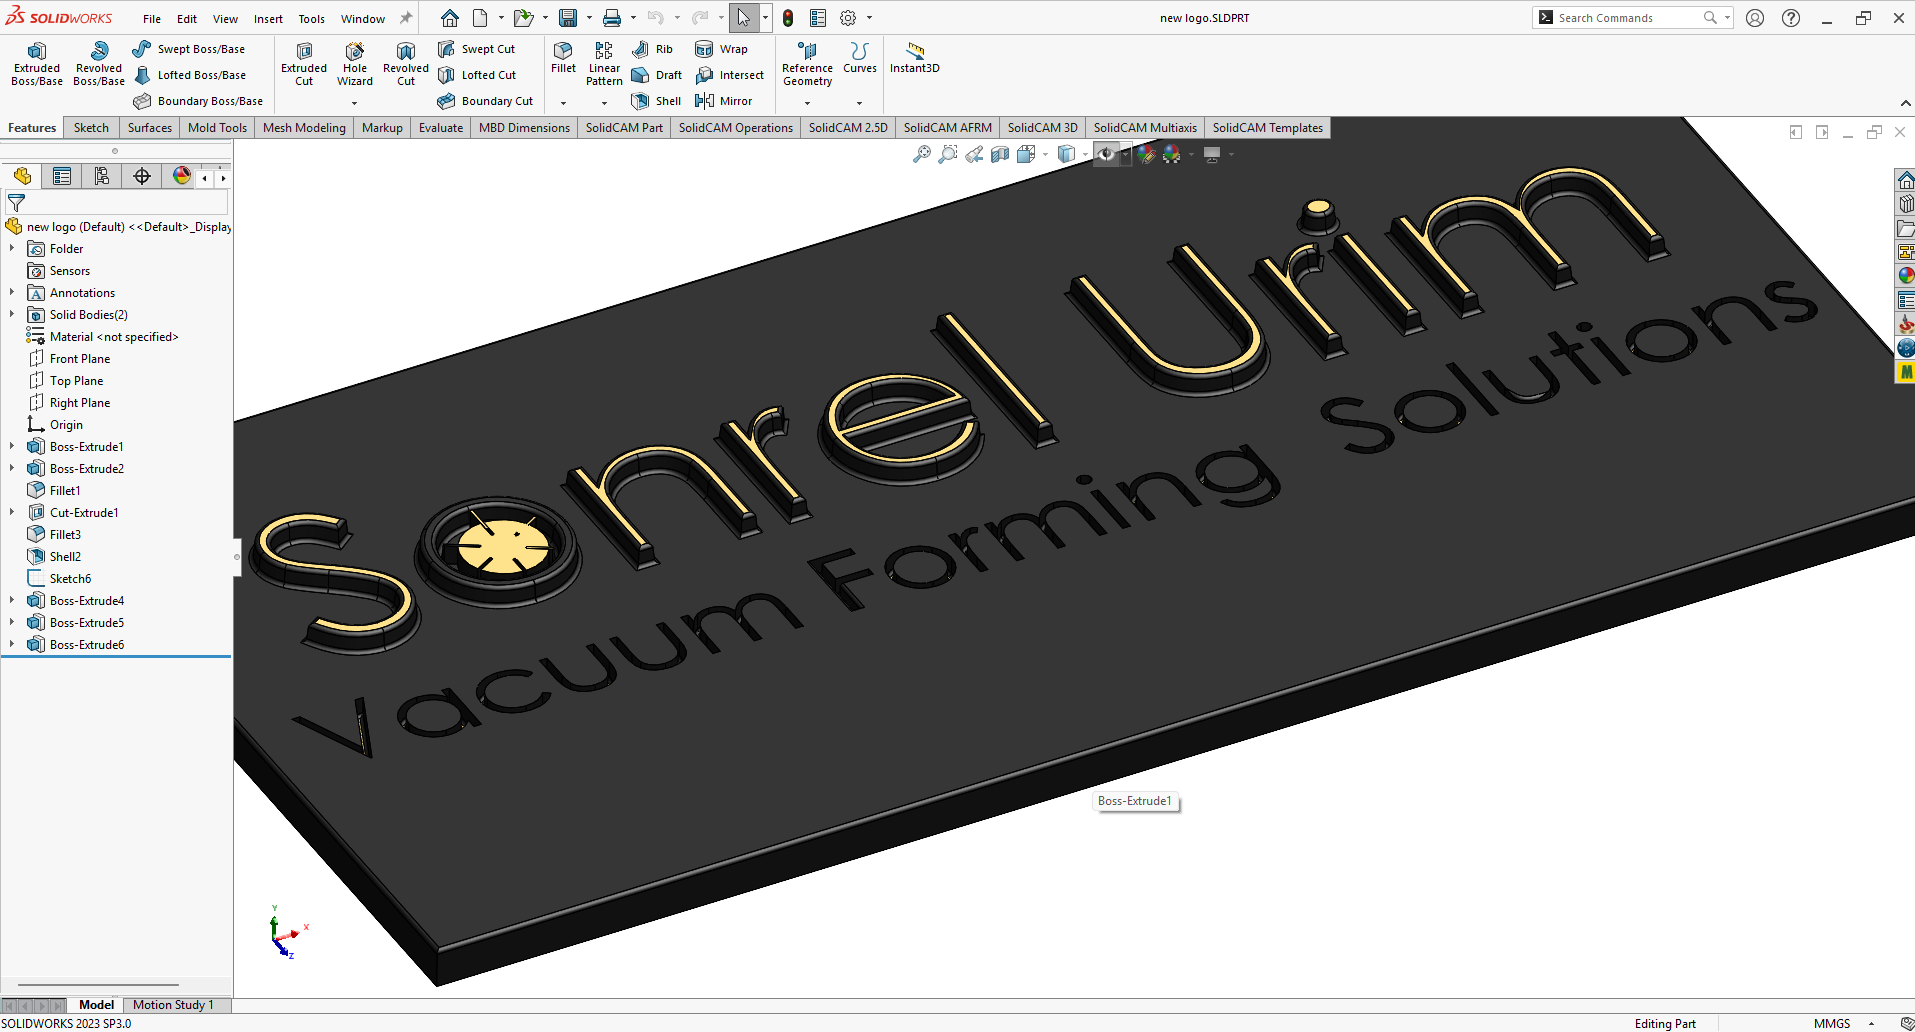
Task: Expand the Boss-Extrude1 feature node
Action: 12,447
